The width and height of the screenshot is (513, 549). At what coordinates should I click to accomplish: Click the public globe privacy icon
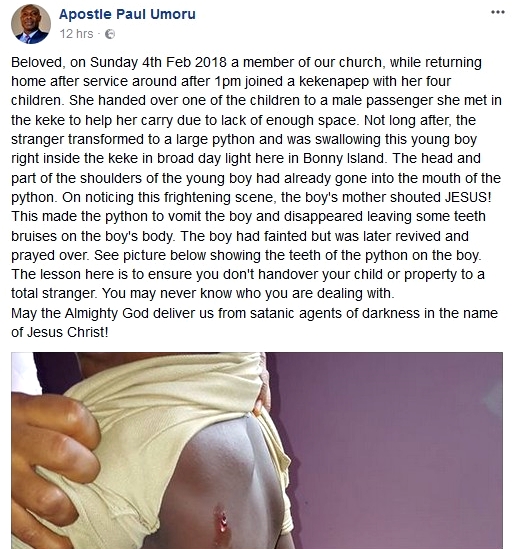click(x=110, y=34)
